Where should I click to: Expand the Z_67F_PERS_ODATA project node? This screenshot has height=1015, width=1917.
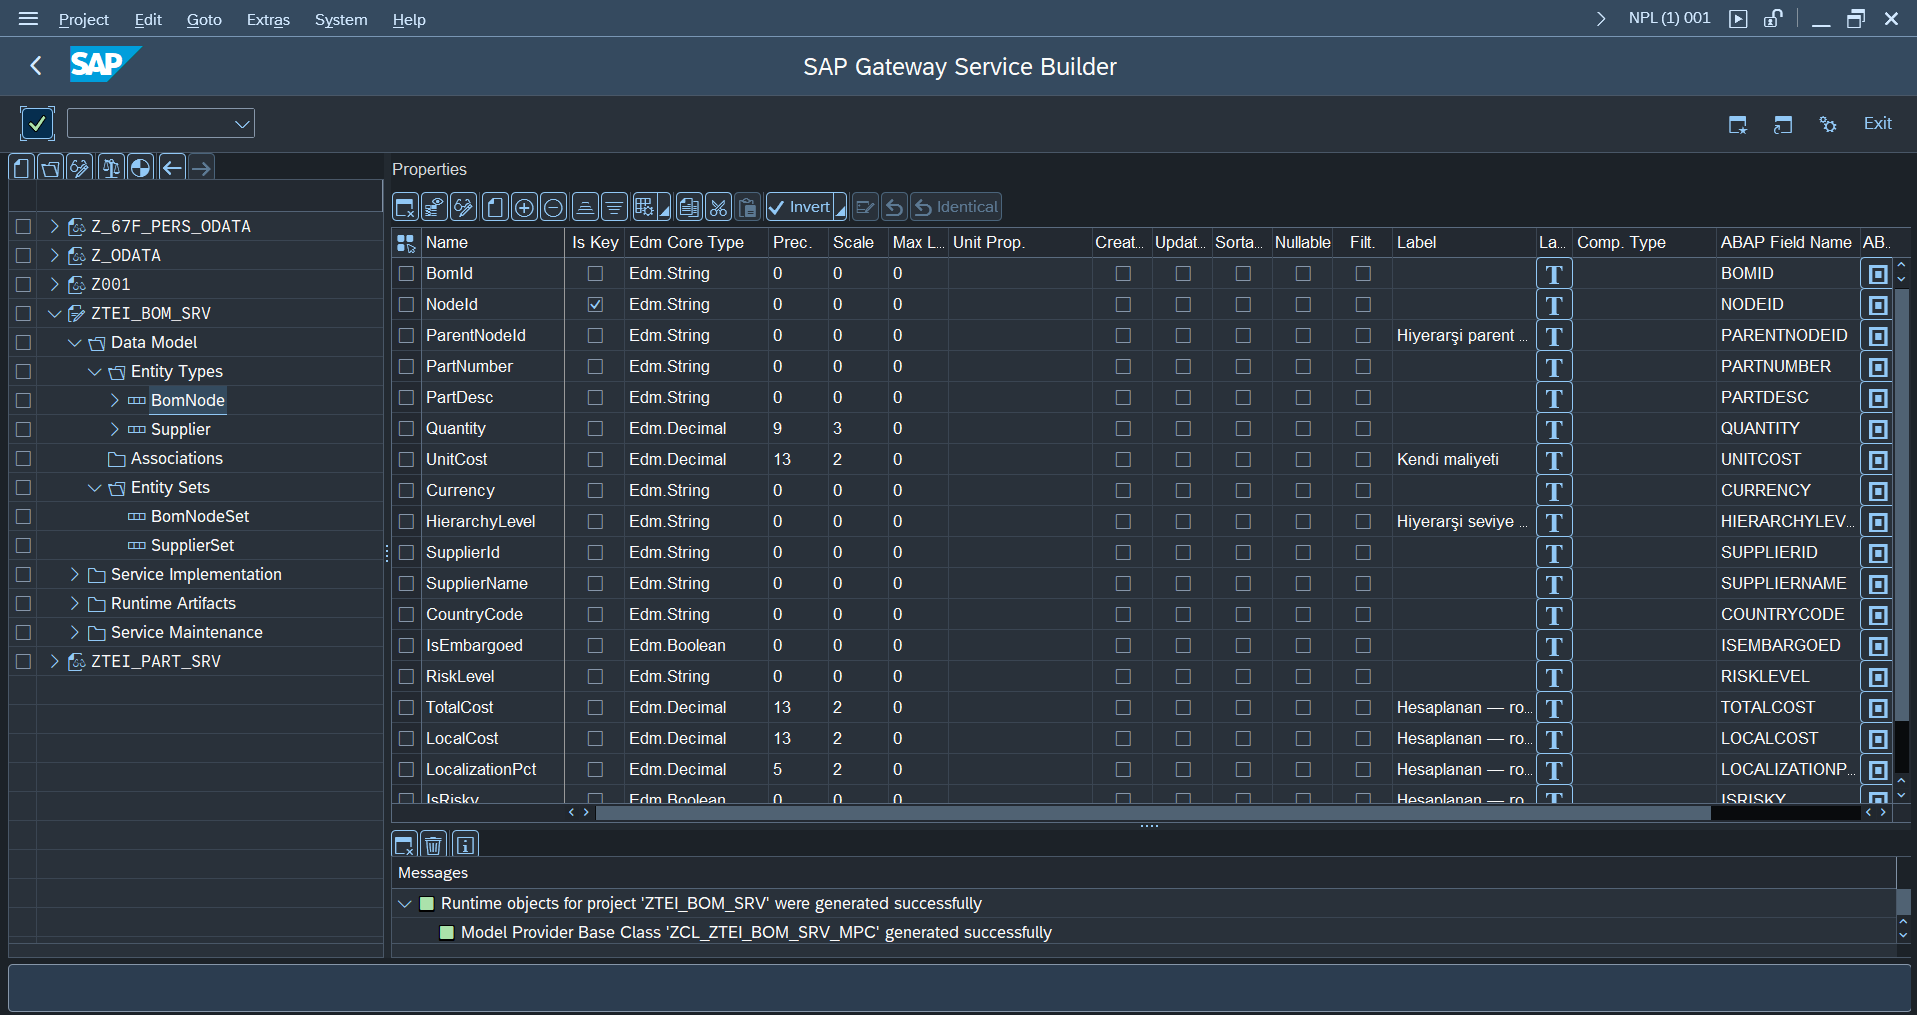tap(54, 226)
